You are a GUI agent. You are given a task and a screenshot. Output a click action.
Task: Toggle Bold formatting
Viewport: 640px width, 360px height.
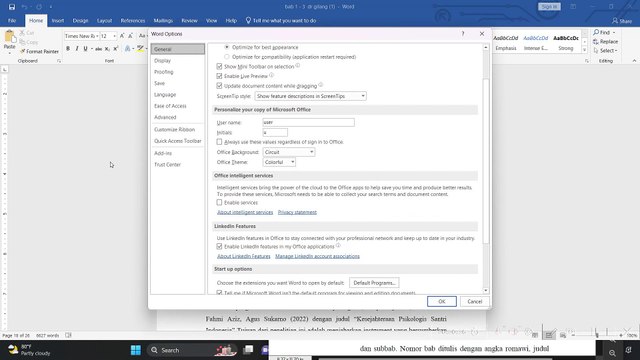68,49
